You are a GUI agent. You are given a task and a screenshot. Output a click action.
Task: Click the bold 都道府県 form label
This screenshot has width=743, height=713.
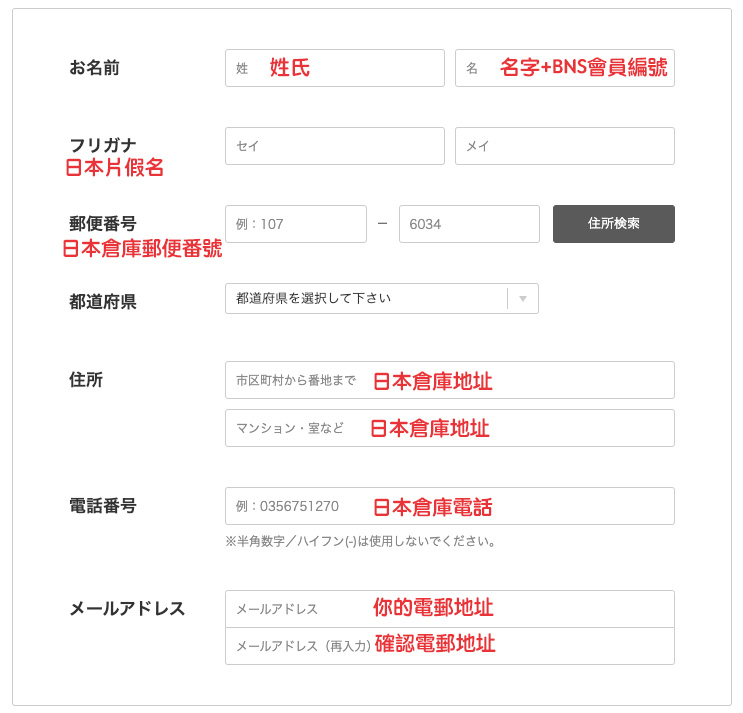103,301
